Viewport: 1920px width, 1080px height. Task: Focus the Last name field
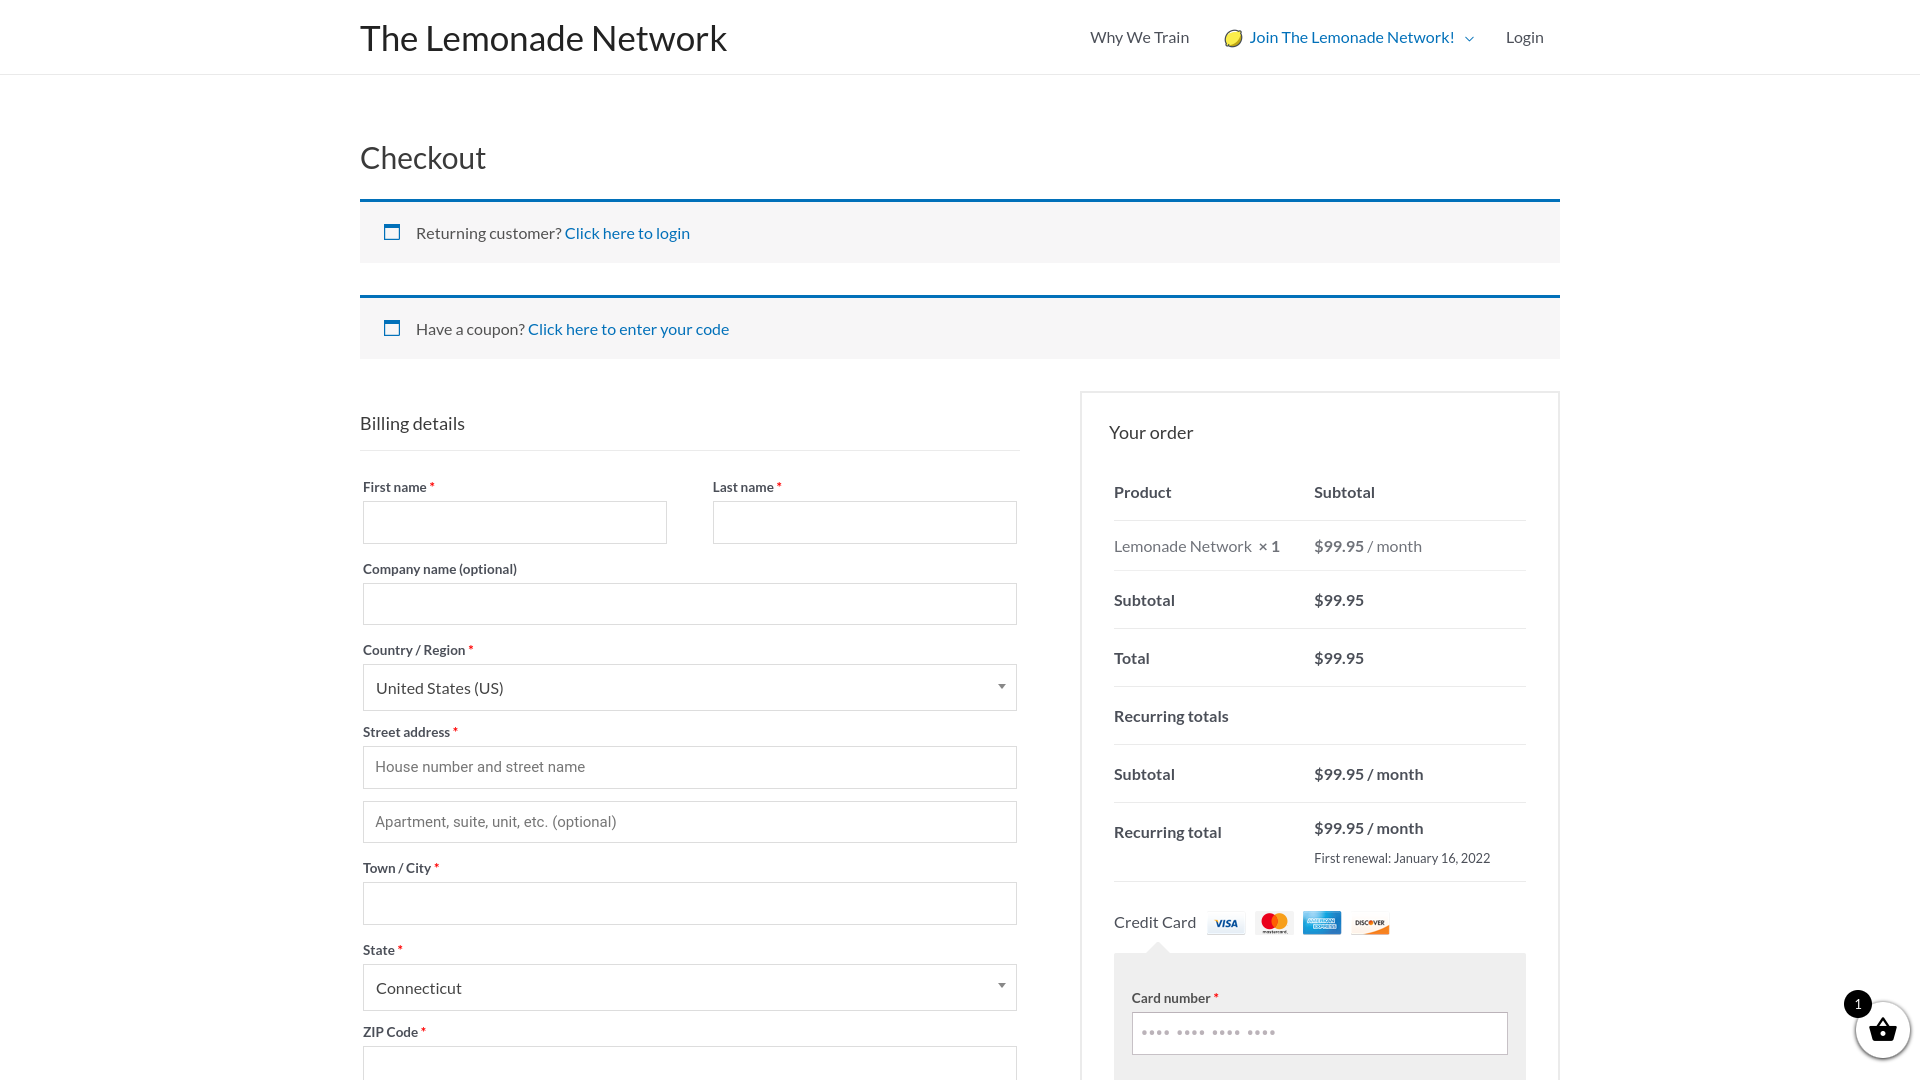pos(865,523)
